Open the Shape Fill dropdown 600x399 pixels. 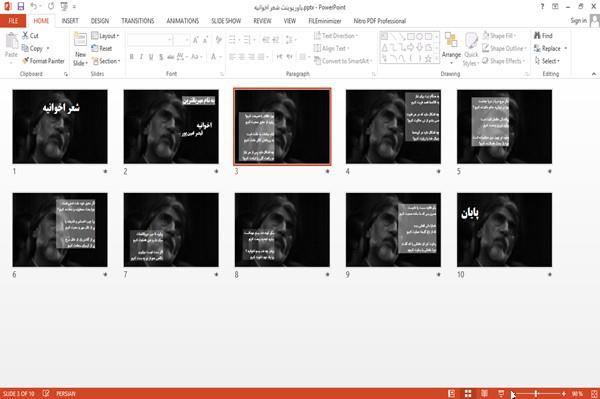click(499, 36)
